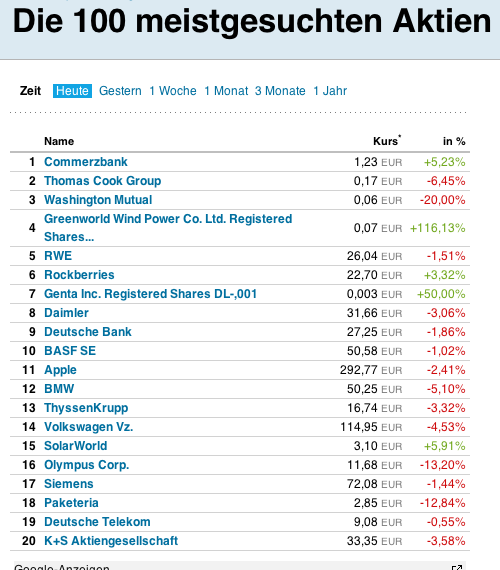Image resolution: width=500 pixels, height=570 pixels.
Task: Click the Commerzbank price 1,23 EUR
Action: [378, 162]
